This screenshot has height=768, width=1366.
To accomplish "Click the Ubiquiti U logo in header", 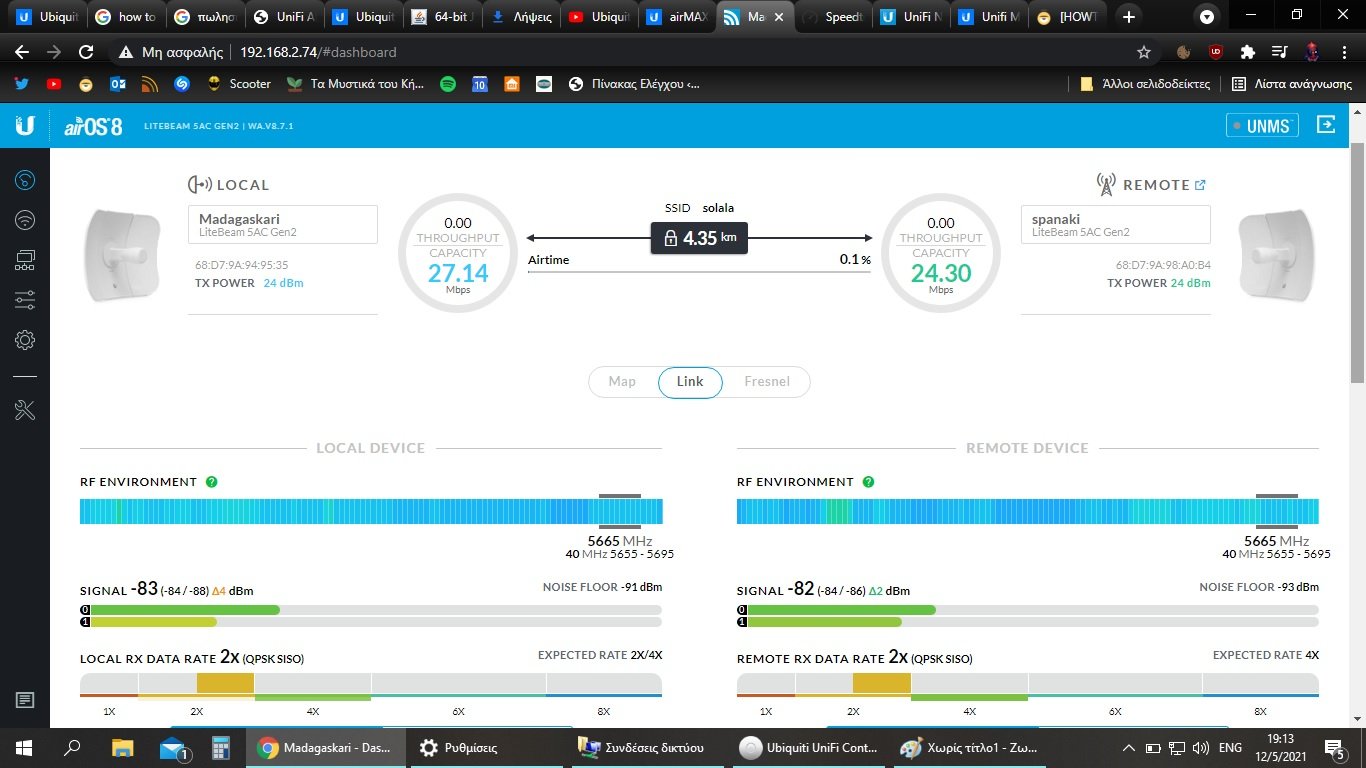I will click(x=25, y=125).
